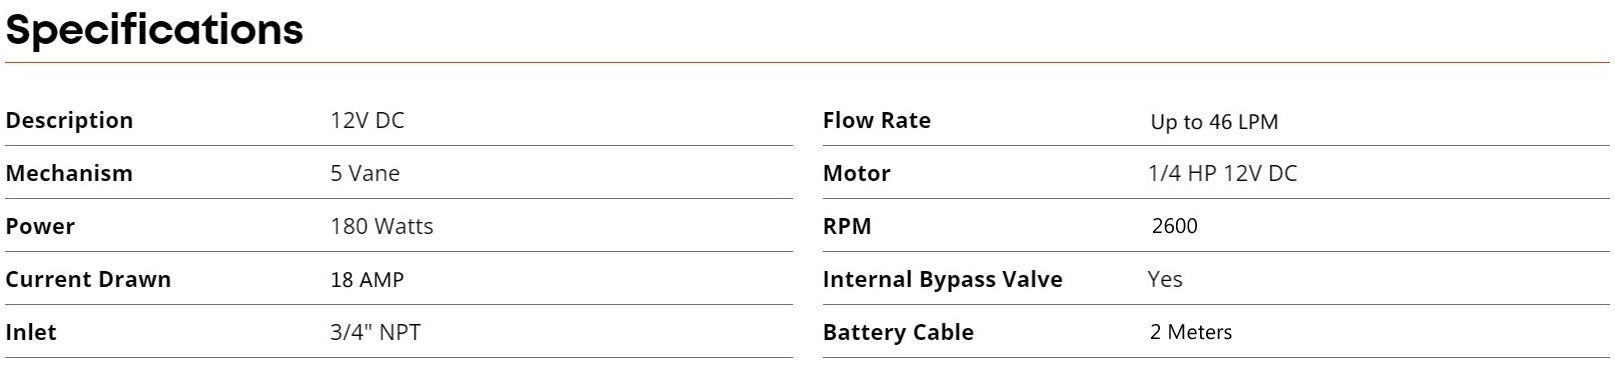The width and height of the screenshot is (1615, 371).
Task: Select the Flow Rate label
Action: (877, 121)
